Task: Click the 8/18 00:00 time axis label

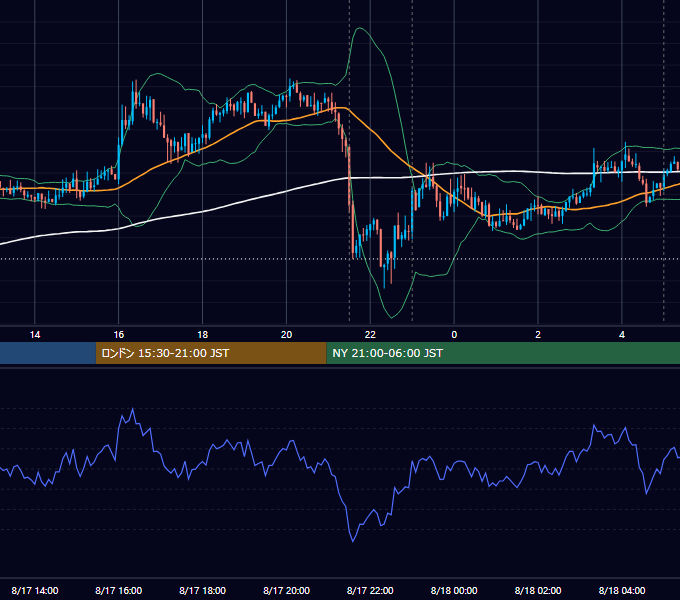Action: click(x=454, y=590)
